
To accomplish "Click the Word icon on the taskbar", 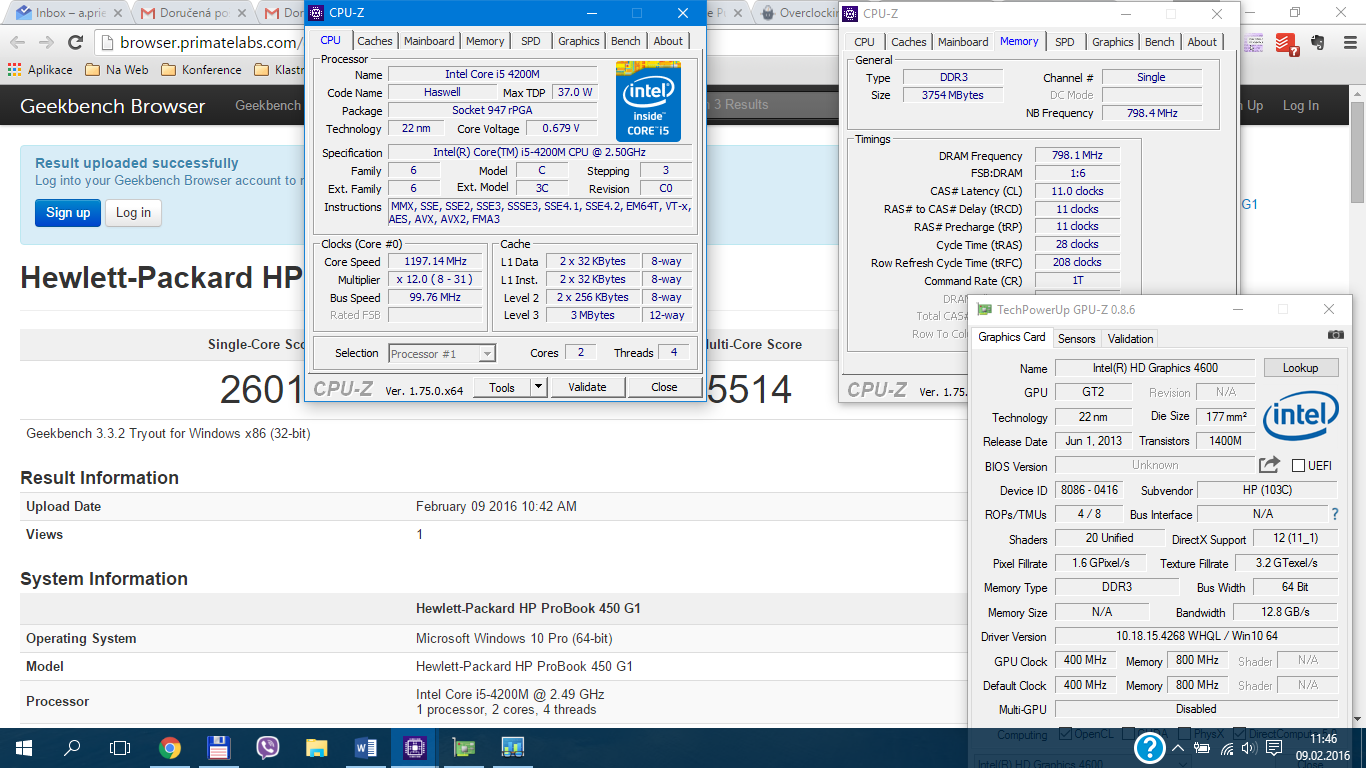I will click(x=365, y=747).
